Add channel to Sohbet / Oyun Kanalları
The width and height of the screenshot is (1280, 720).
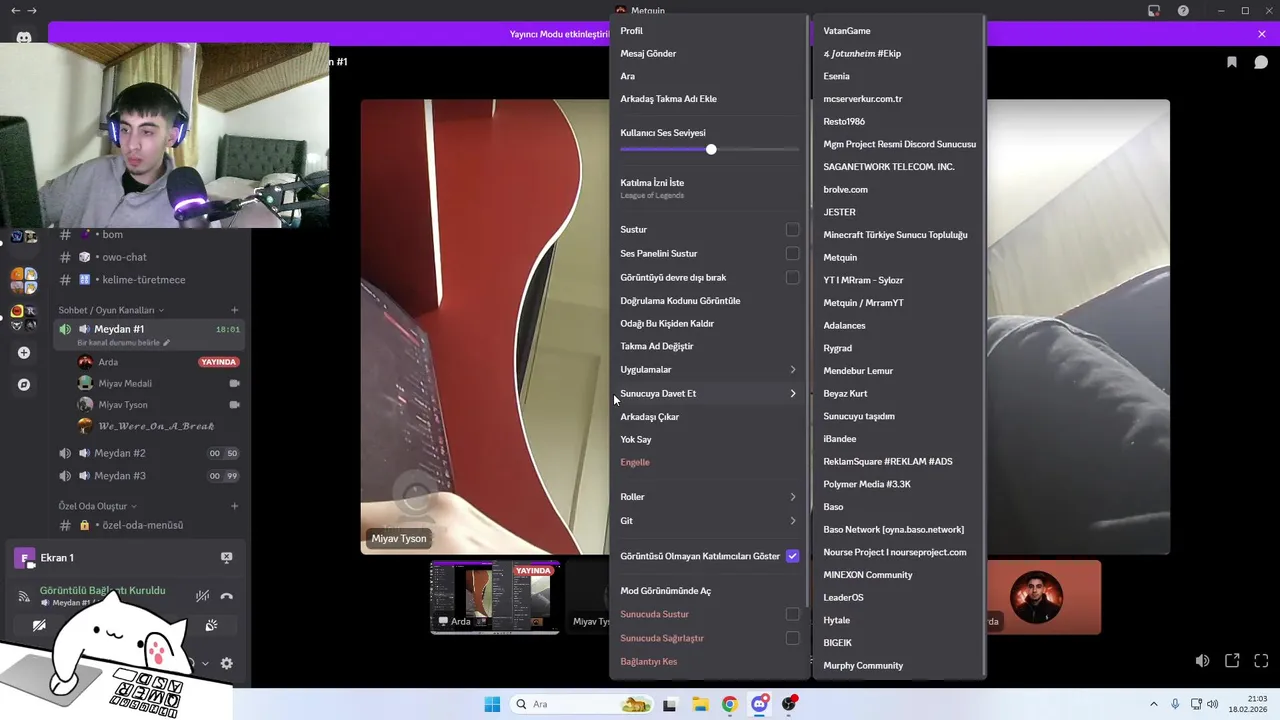click(234, 310)
